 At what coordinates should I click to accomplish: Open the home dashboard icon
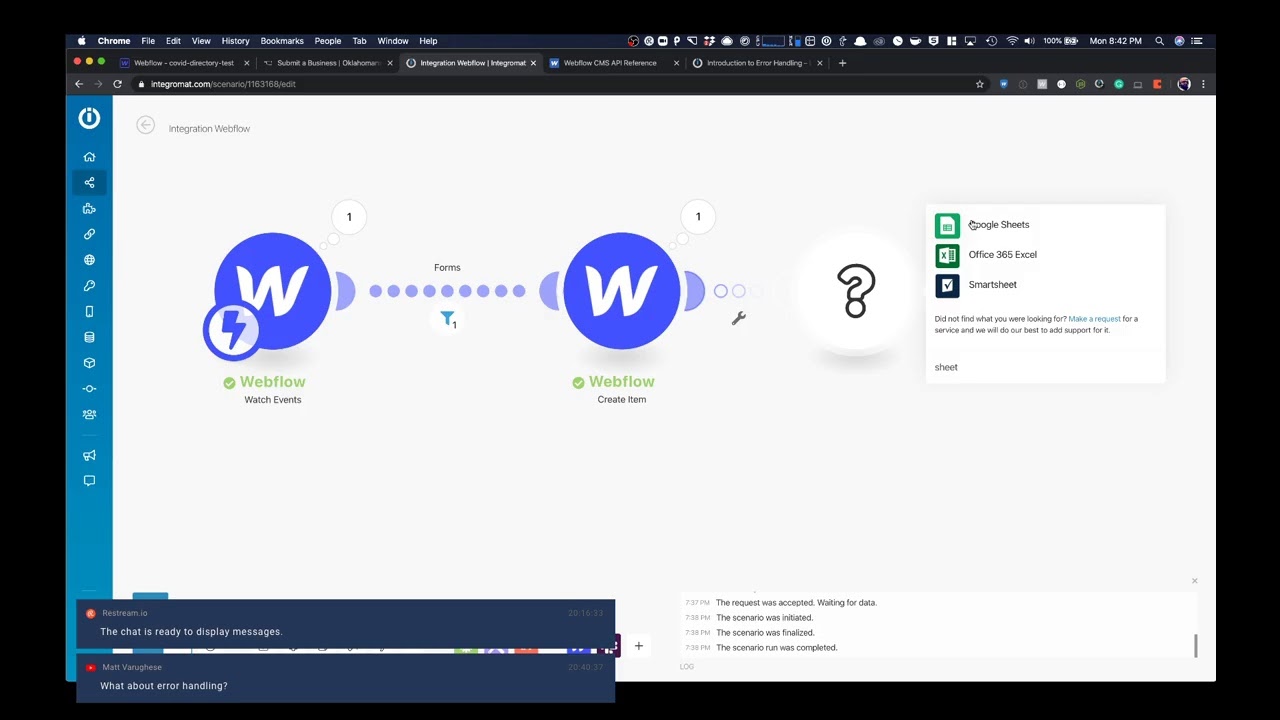coord(89,157)
